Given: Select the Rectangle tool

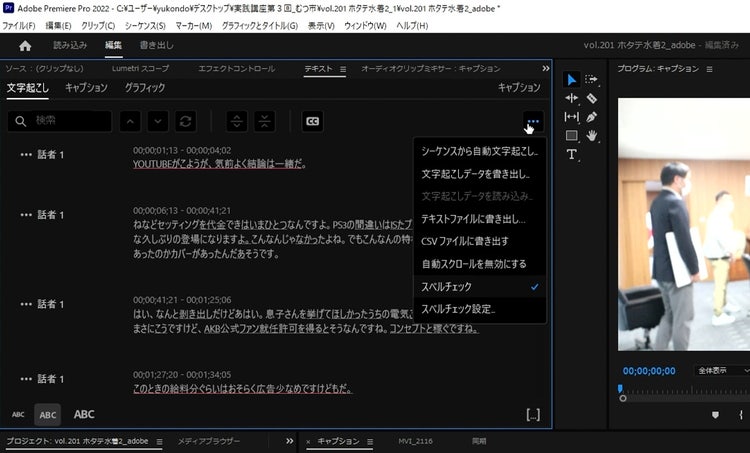Looking at the screenshot, I should (x=571, y=136).
